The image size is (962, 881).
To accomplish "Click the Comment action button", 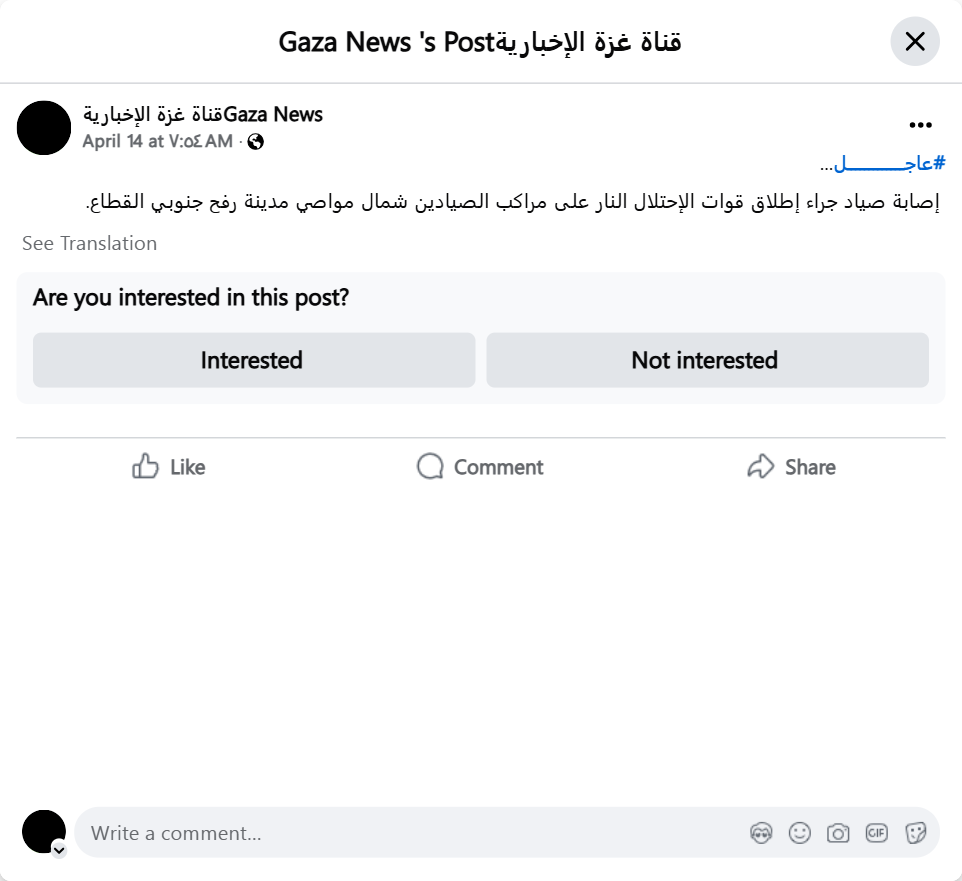I will pos(480,467).
